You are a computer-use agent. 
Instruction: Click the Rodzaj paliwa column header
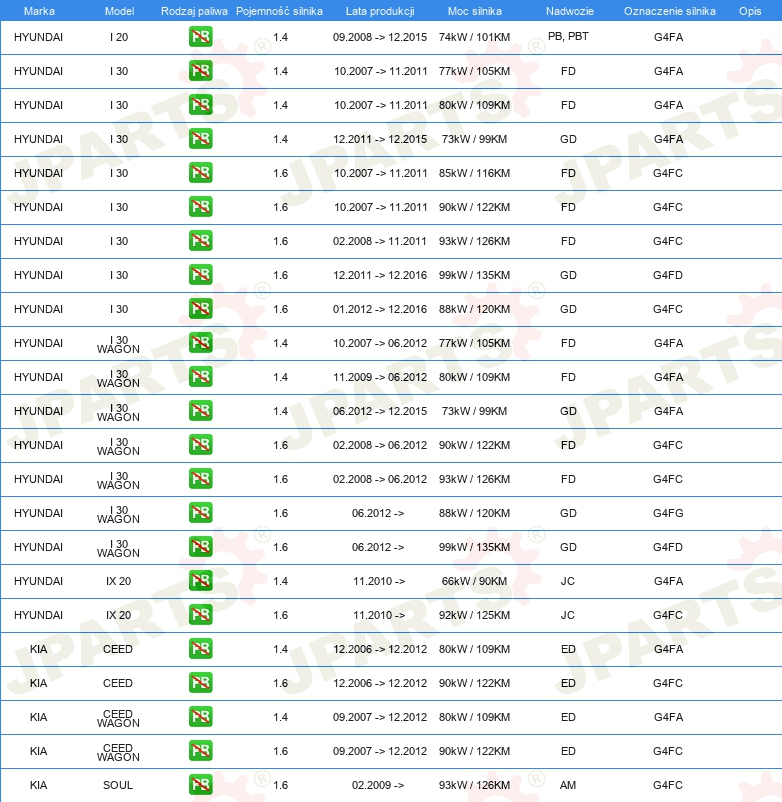pyautogui.click(x=194, y=11)
